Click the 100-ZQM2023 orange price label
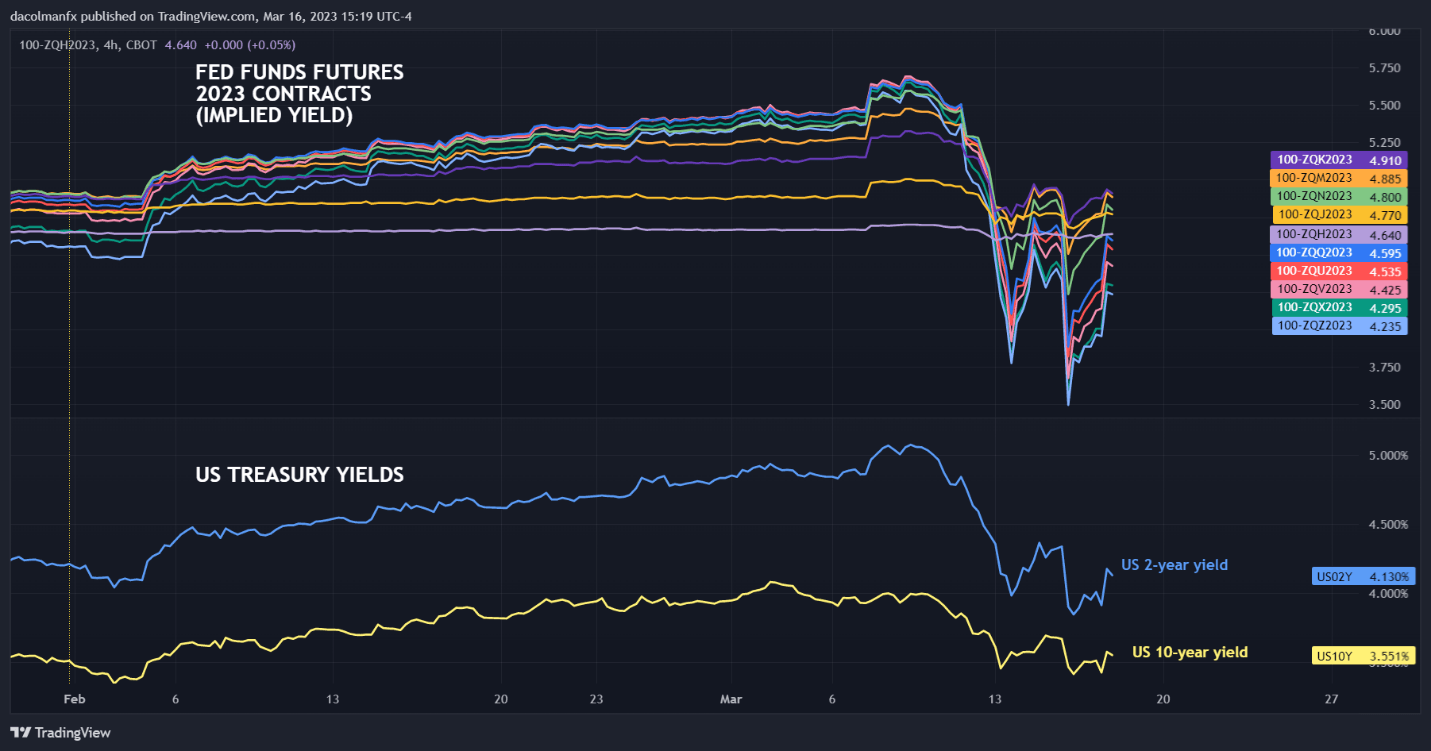Image resolution: width=1431 pixels, height=751 pixels. point(1338,178)
